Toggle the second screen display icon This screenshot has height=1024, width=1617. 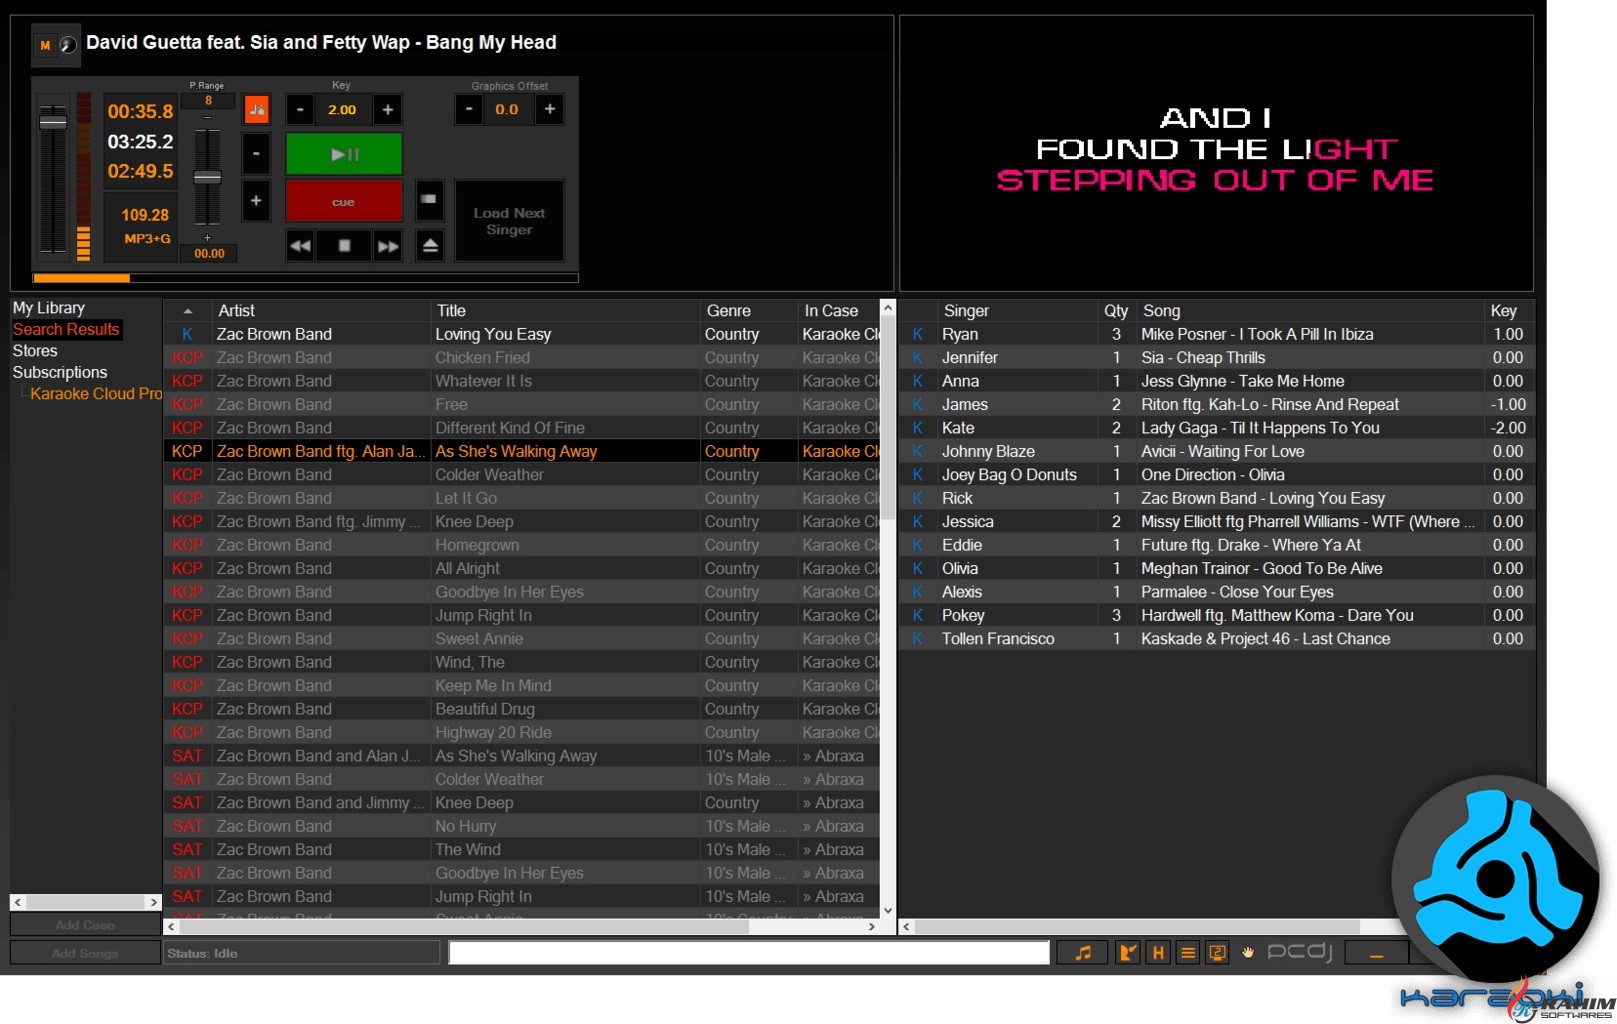pyautogui.click(x=1217, y=952)
